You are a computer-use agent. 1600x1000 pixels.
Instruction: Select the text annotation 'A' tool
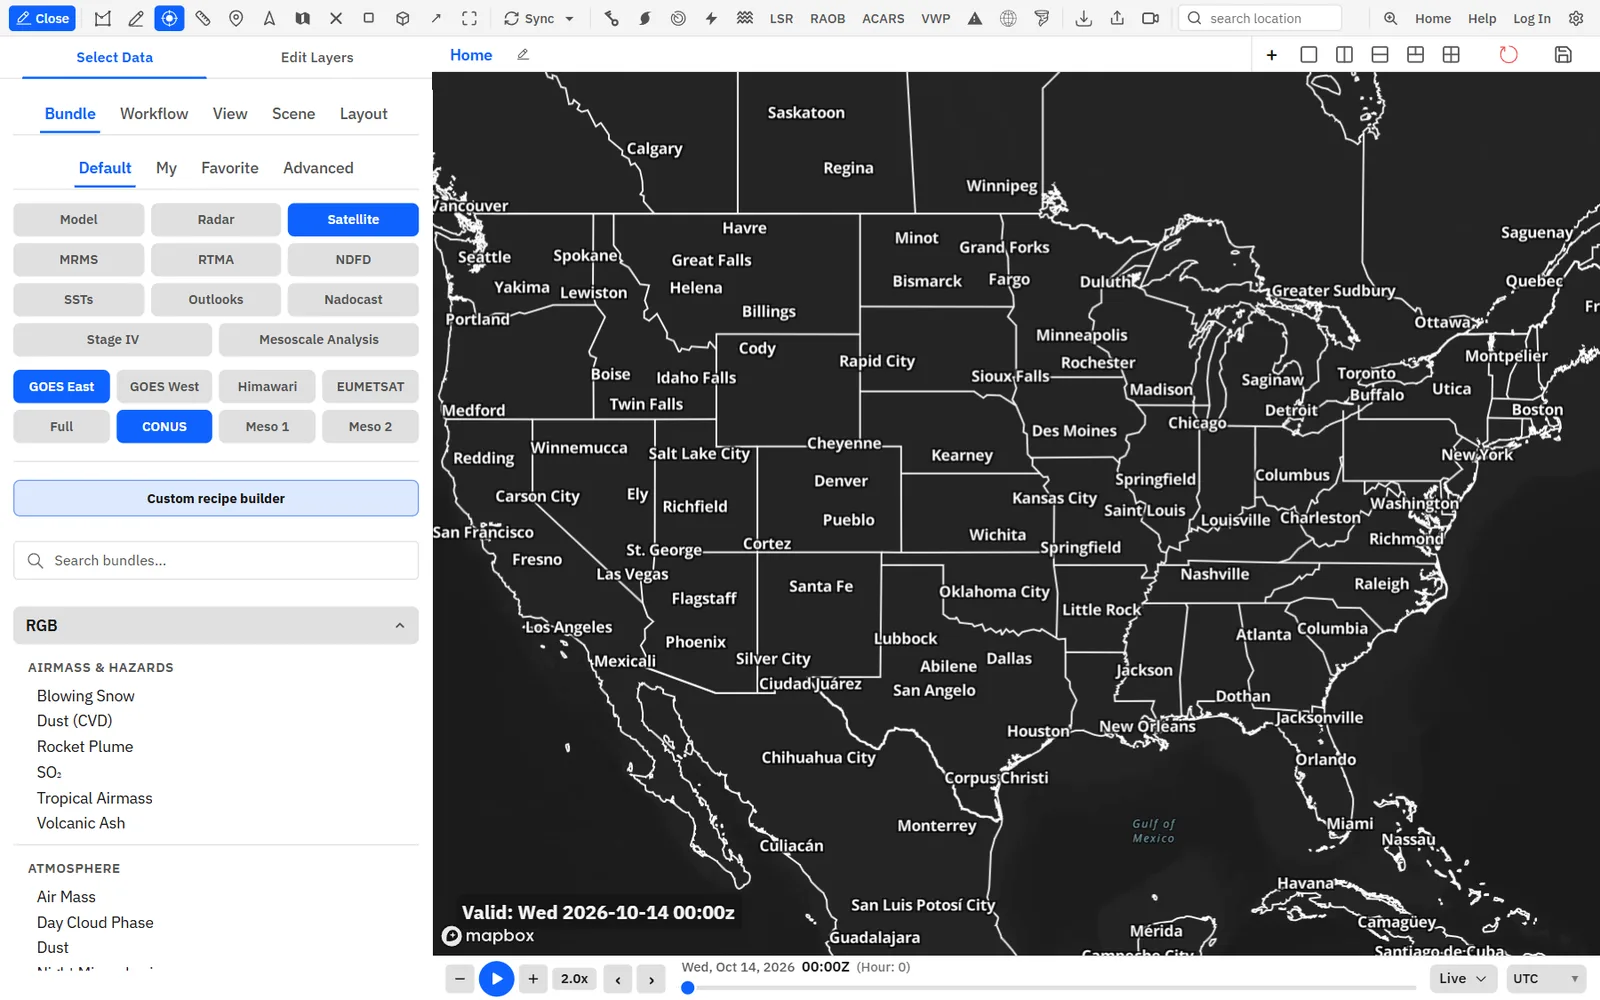pyautogui.click(x=269, y=18)
